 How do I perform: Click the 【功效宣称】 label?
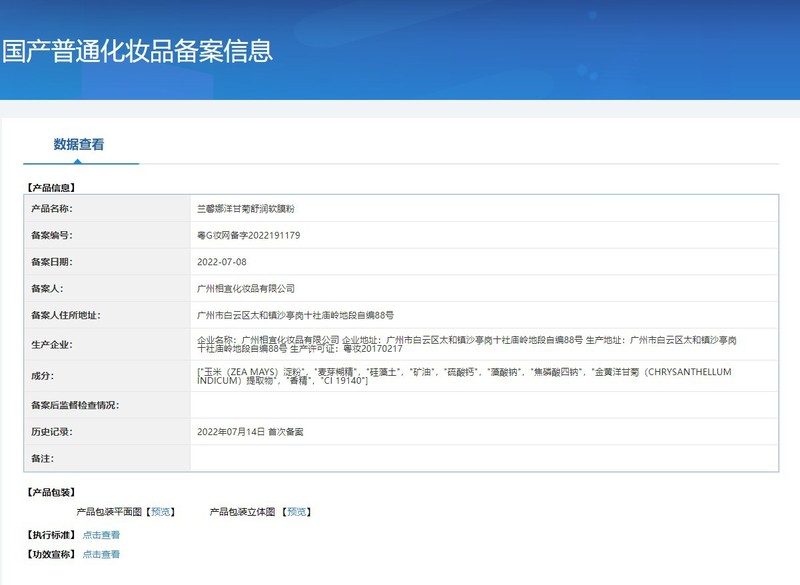coord(51,554)
